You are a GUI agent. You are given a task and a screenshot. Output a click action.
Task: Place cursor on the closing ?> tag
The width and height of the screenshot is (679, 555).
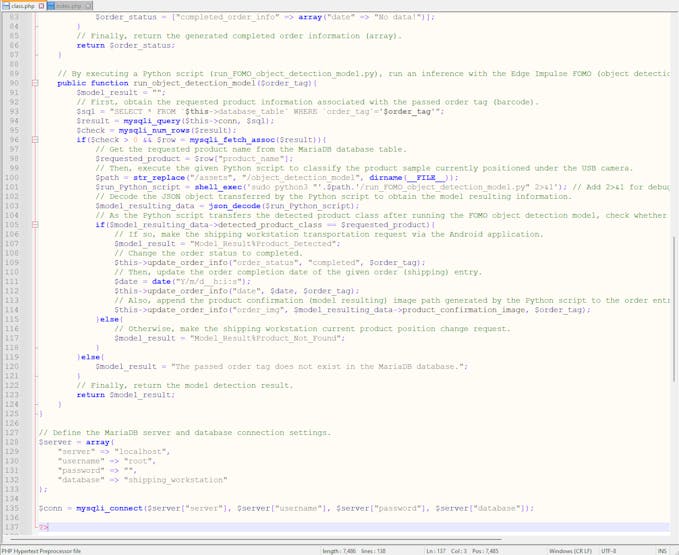43,526
